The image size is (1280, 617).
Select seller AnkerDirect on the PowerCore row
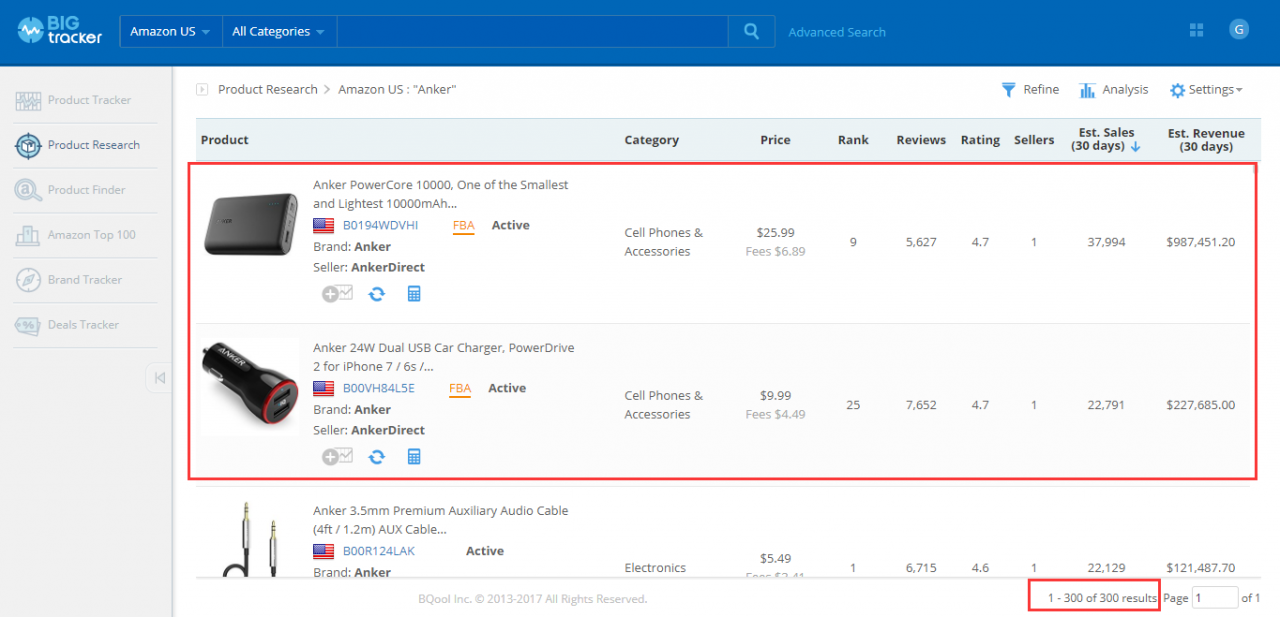tap(388, 267)
